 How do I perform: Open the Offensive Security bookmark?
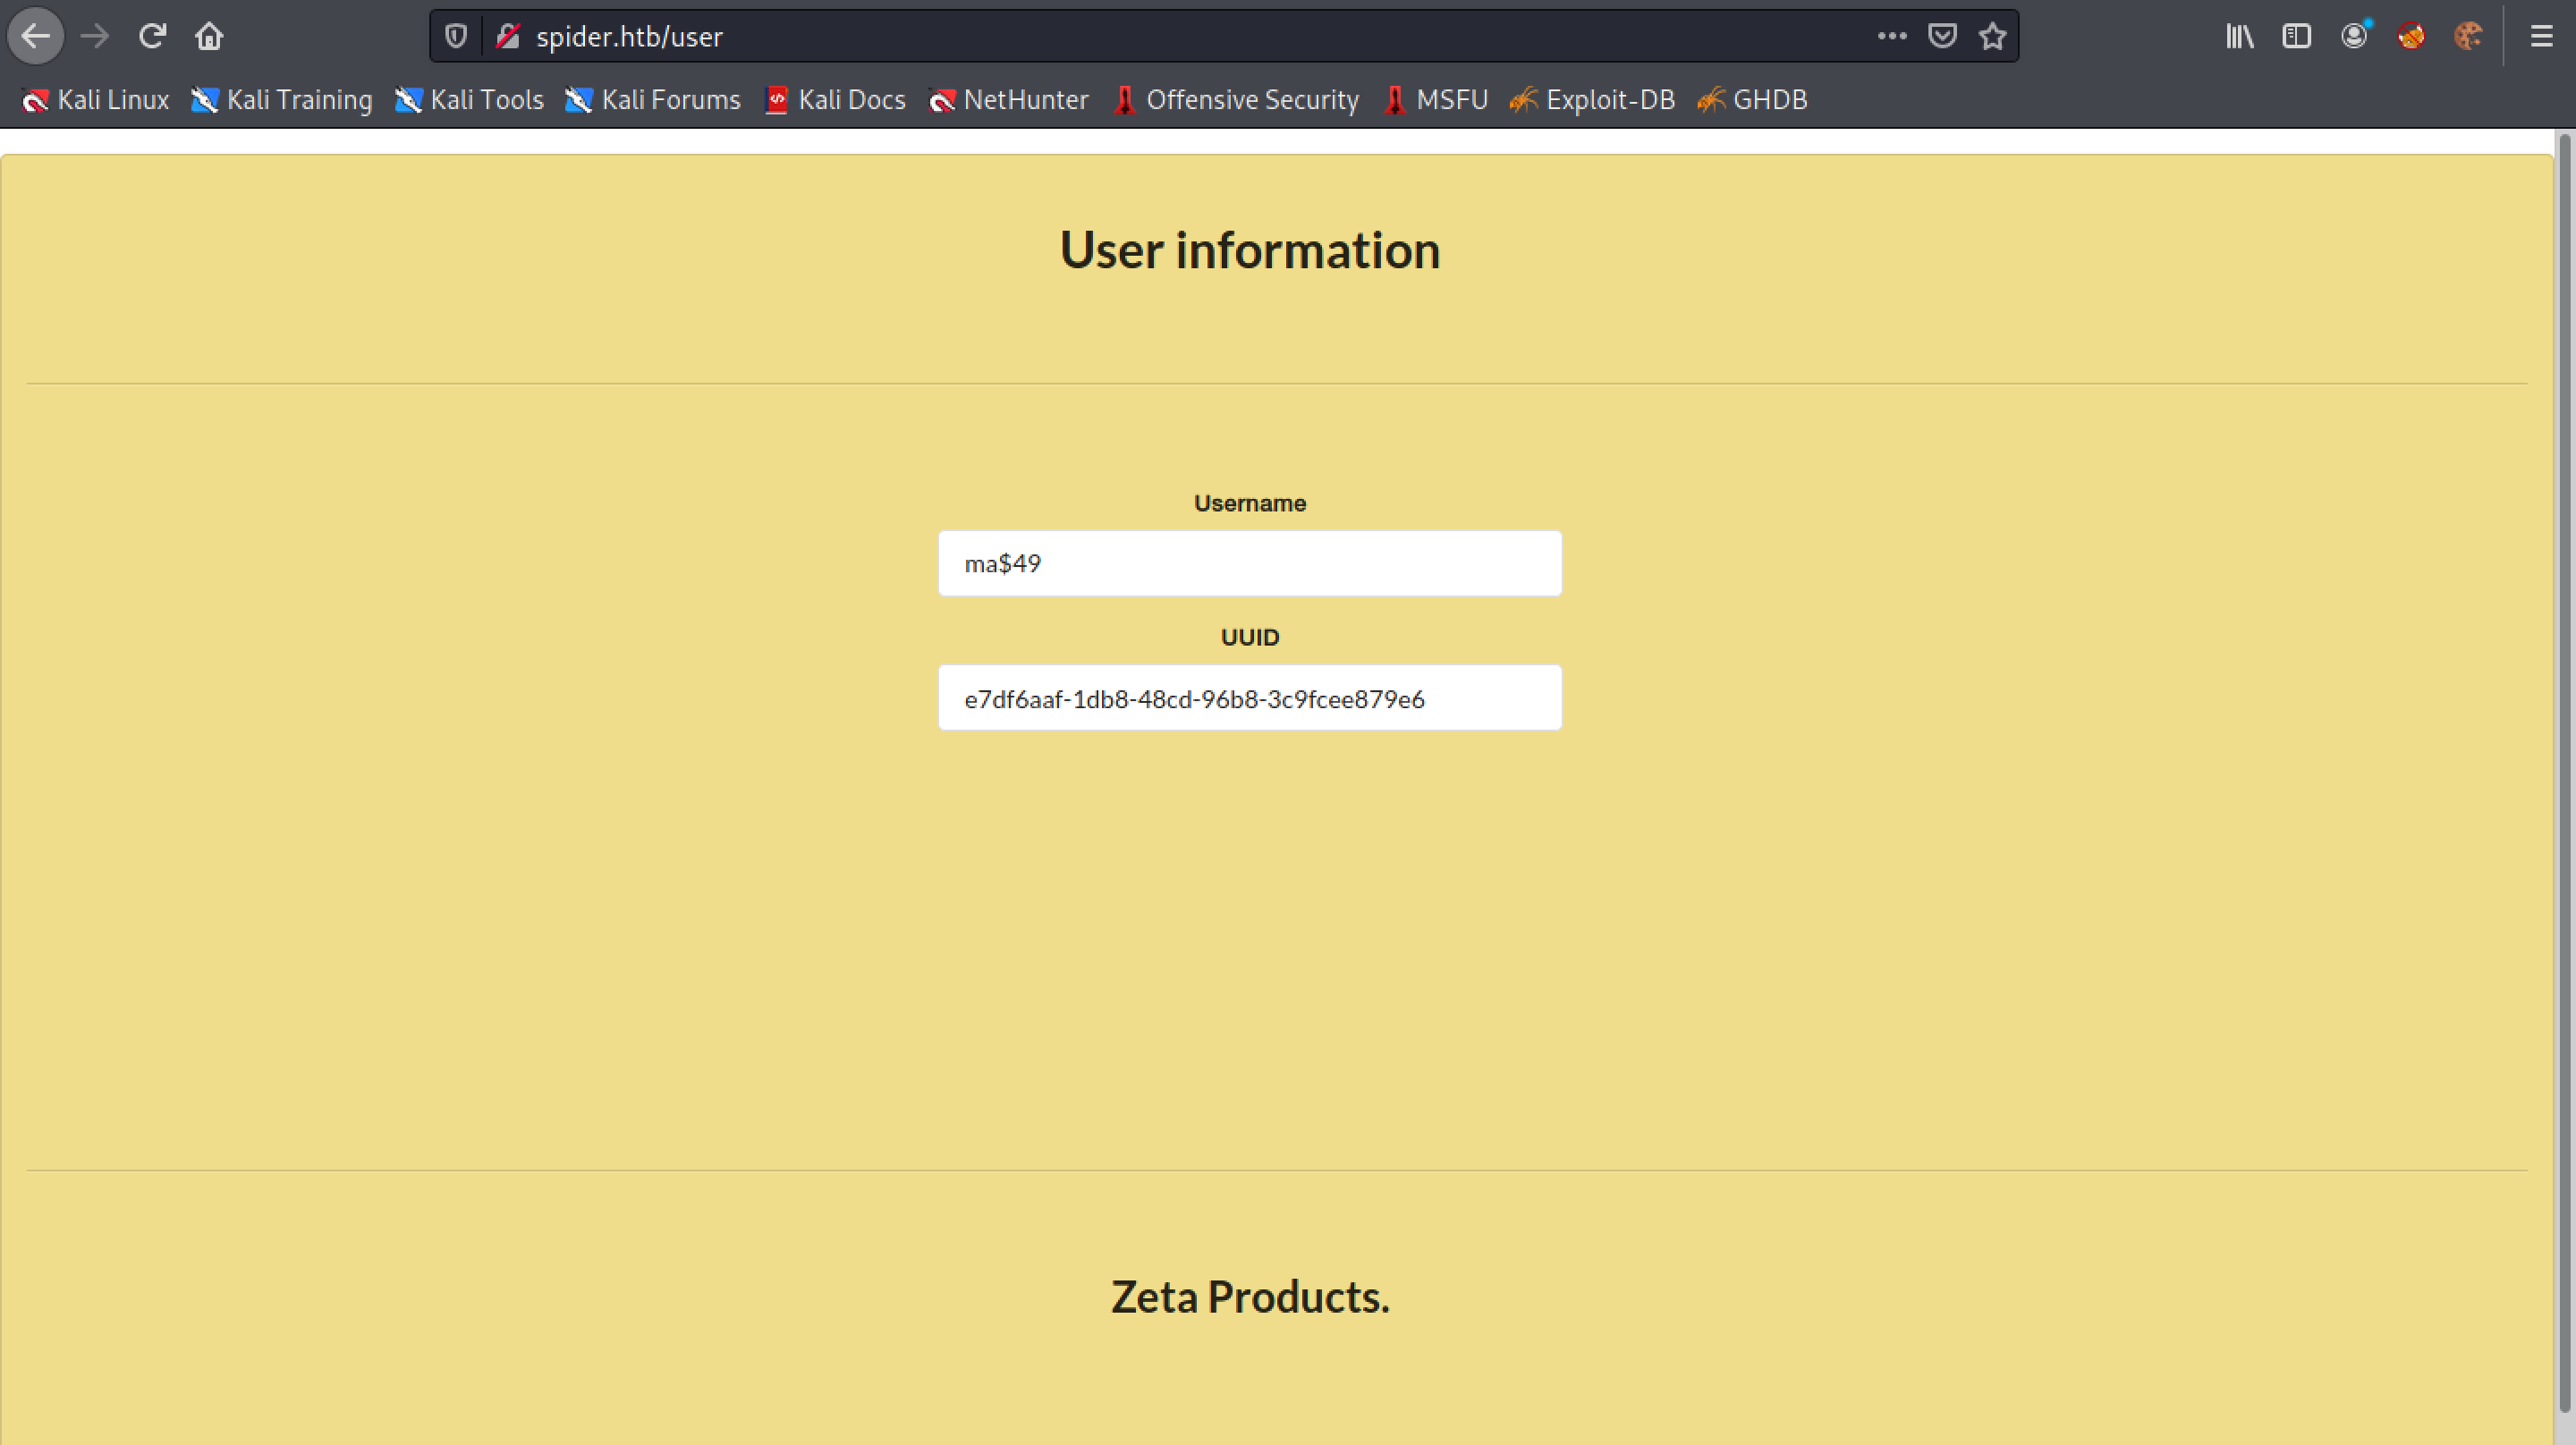tap(1237, 100)
